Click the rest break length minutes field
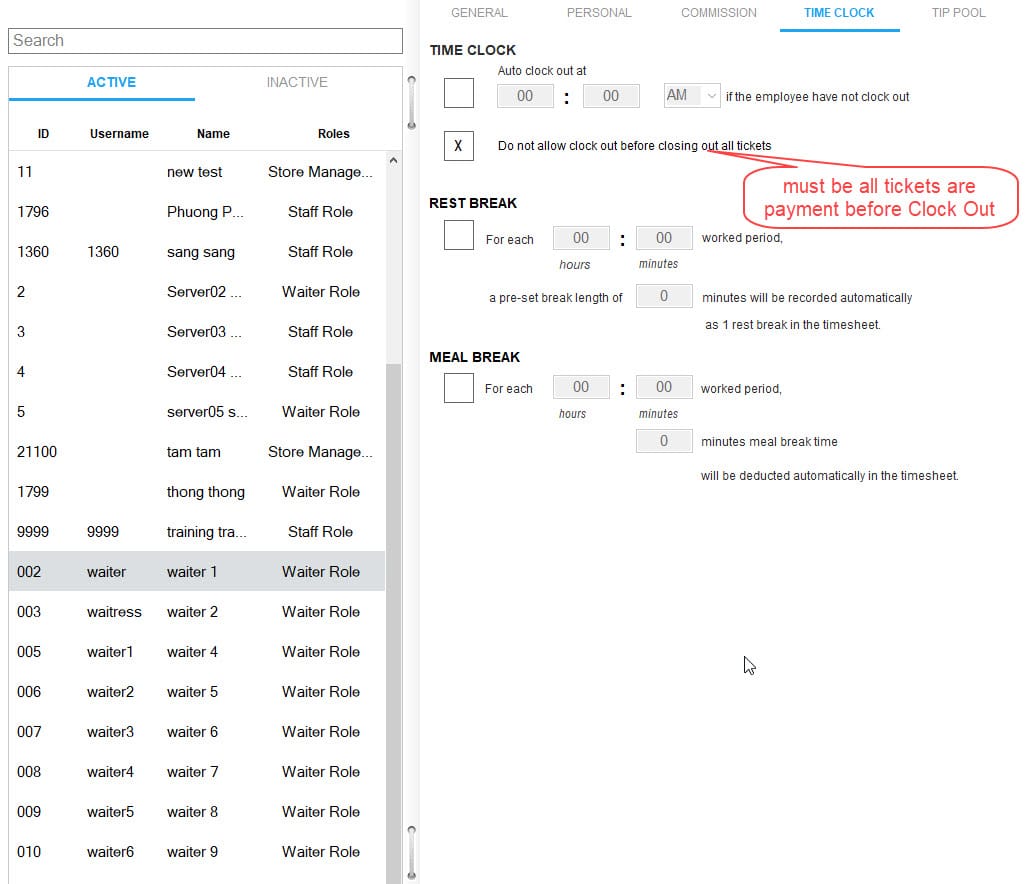The width and height of the screenshot is (1031, 884). pos(664,296)
